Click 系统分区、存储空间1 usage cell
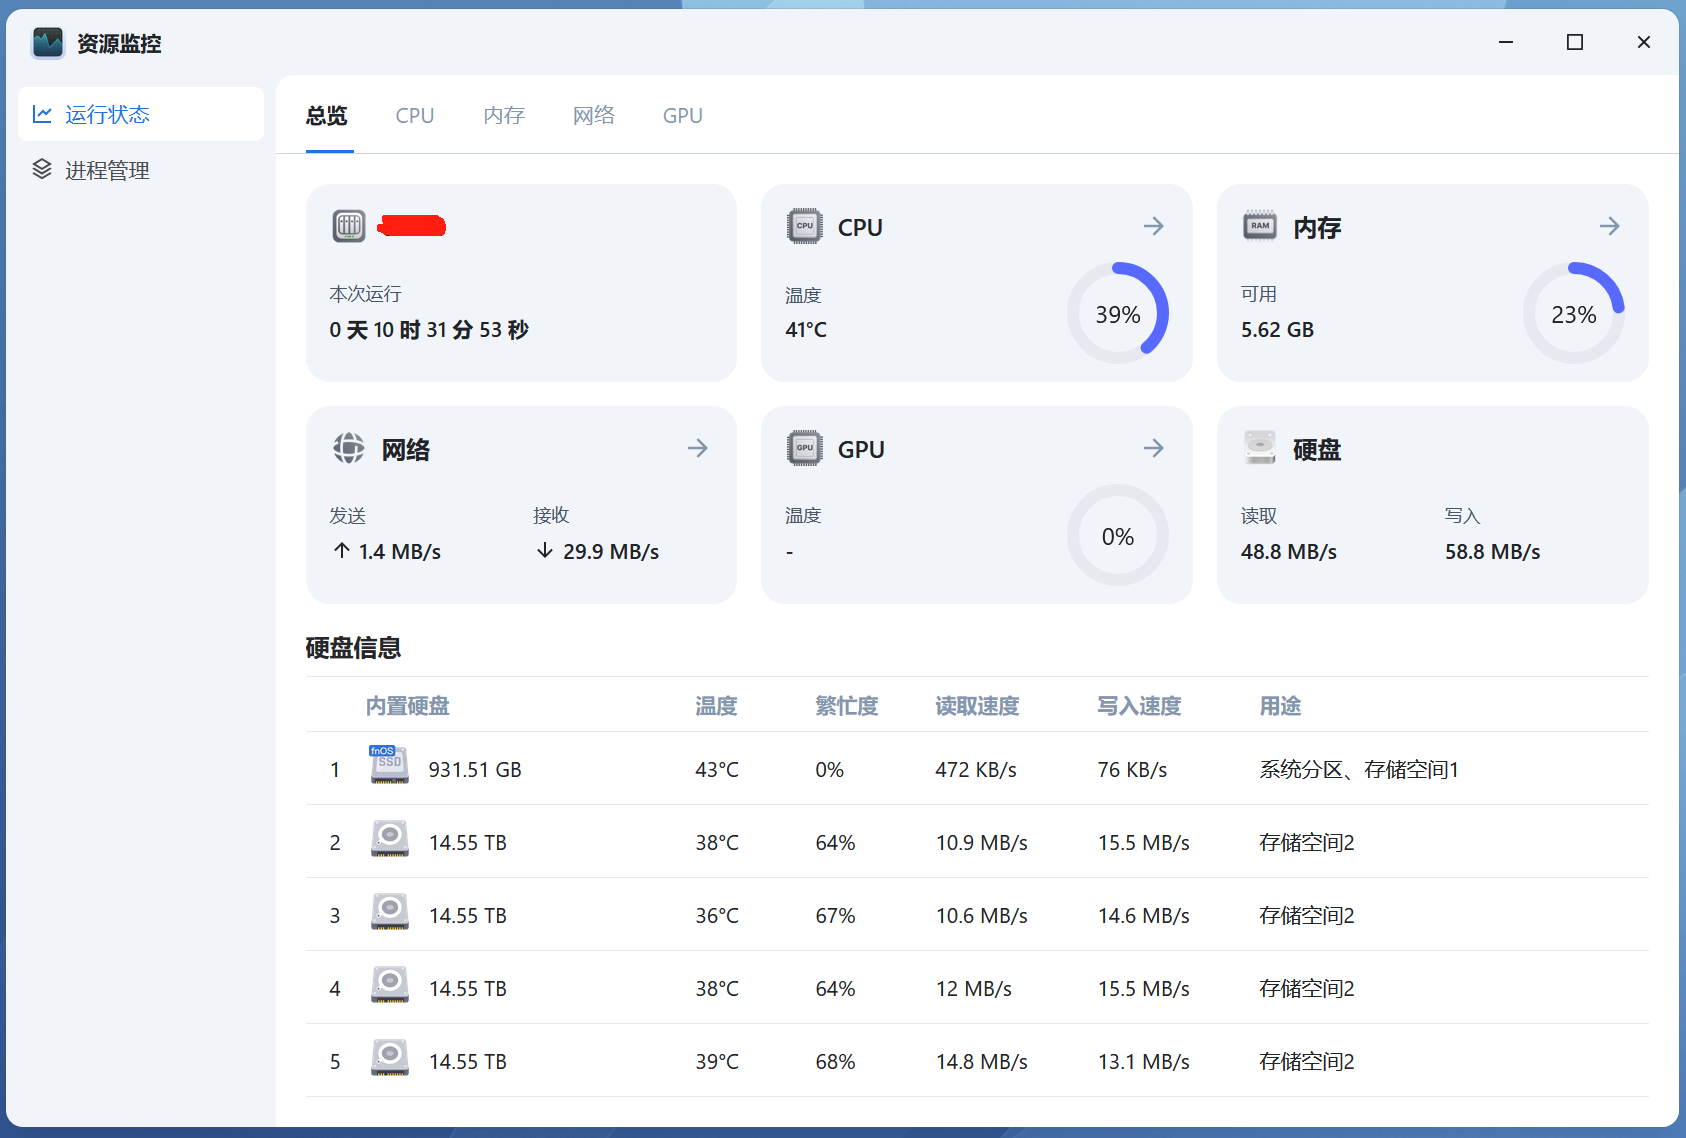 [x=1359, y=770]
